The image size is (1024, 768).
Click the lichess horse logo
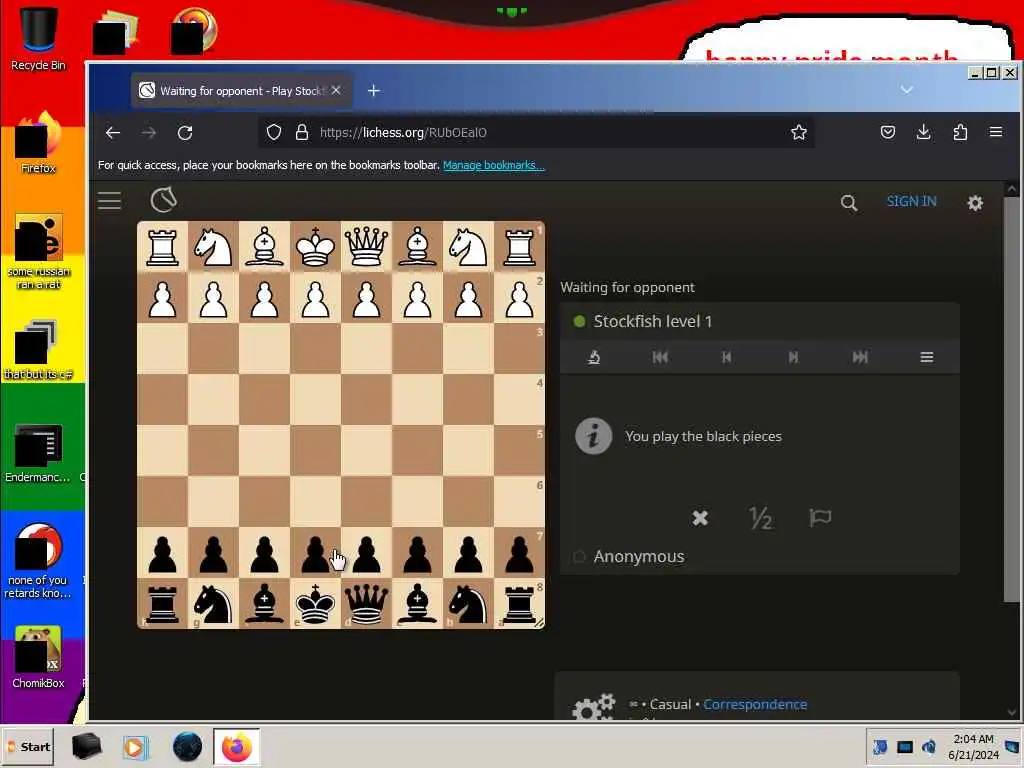[x=163, y=200]
